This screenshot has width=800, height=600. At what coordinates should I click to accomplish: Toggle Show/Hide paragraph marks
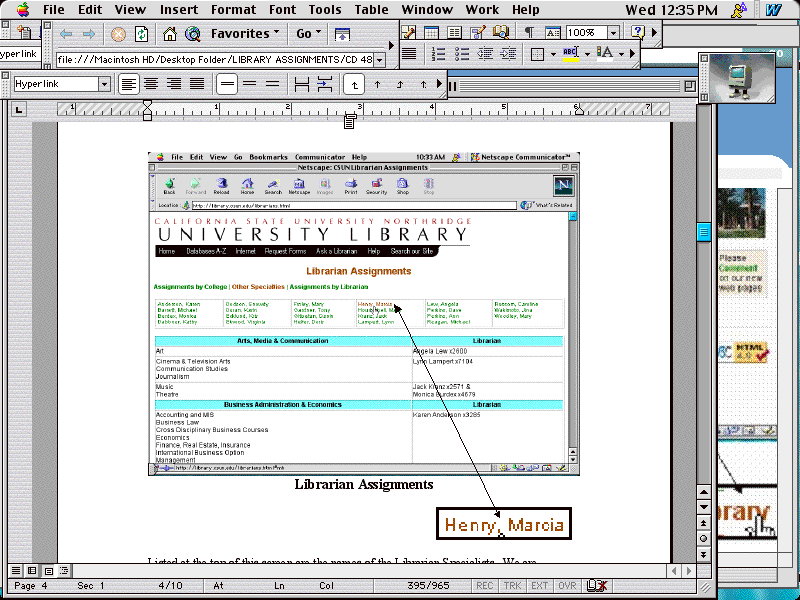(x=529, y=33)
